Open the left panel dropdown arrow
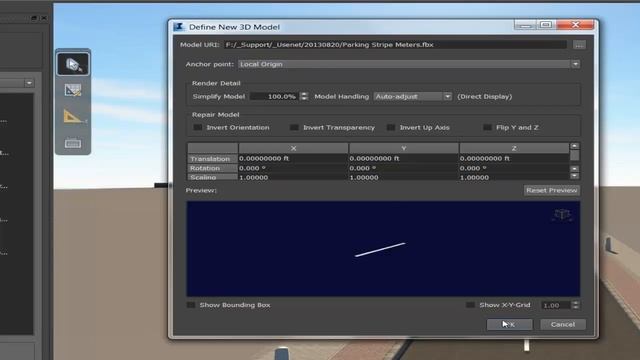Image resolution: width=640 pixels, height=360 pixels. pos(29,83)
